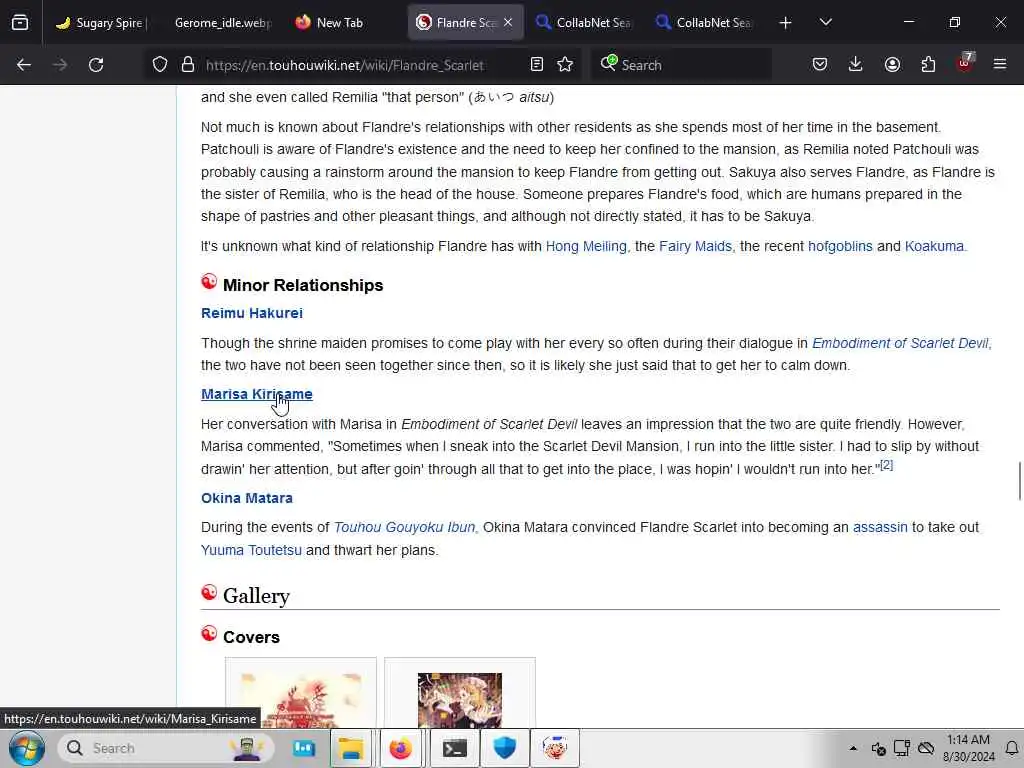Open tracking protection shield icon
This screenshot has height=768, width=1024.
click(160, 65)
